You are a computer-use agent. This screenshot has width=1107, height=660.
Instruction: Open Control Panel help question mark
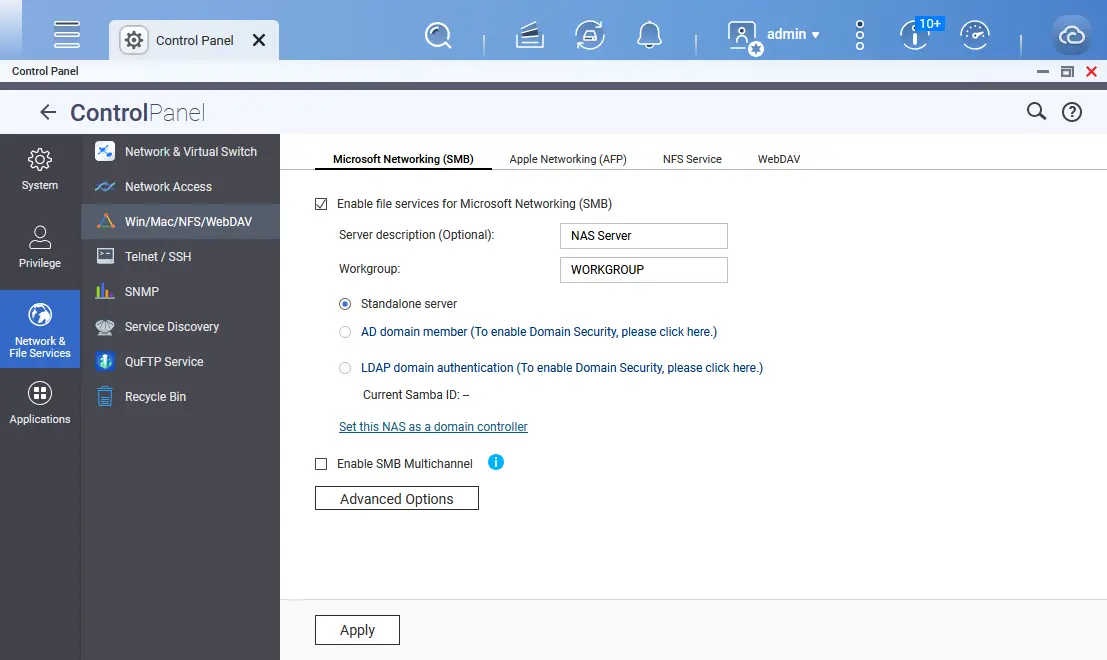(x=1072, y=112)
